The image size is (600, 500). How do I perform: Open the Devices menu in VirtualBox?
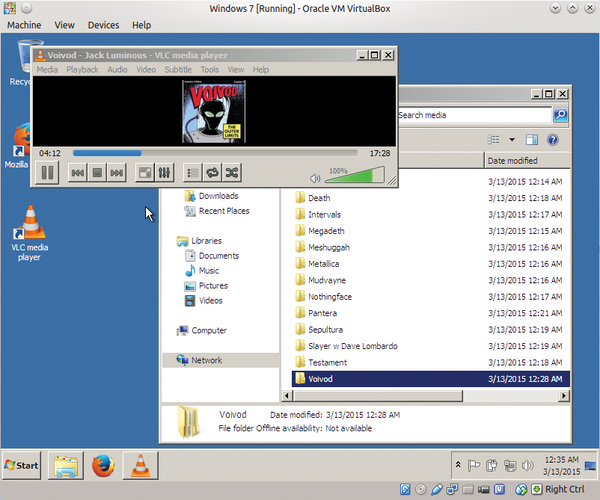(102, 24)
